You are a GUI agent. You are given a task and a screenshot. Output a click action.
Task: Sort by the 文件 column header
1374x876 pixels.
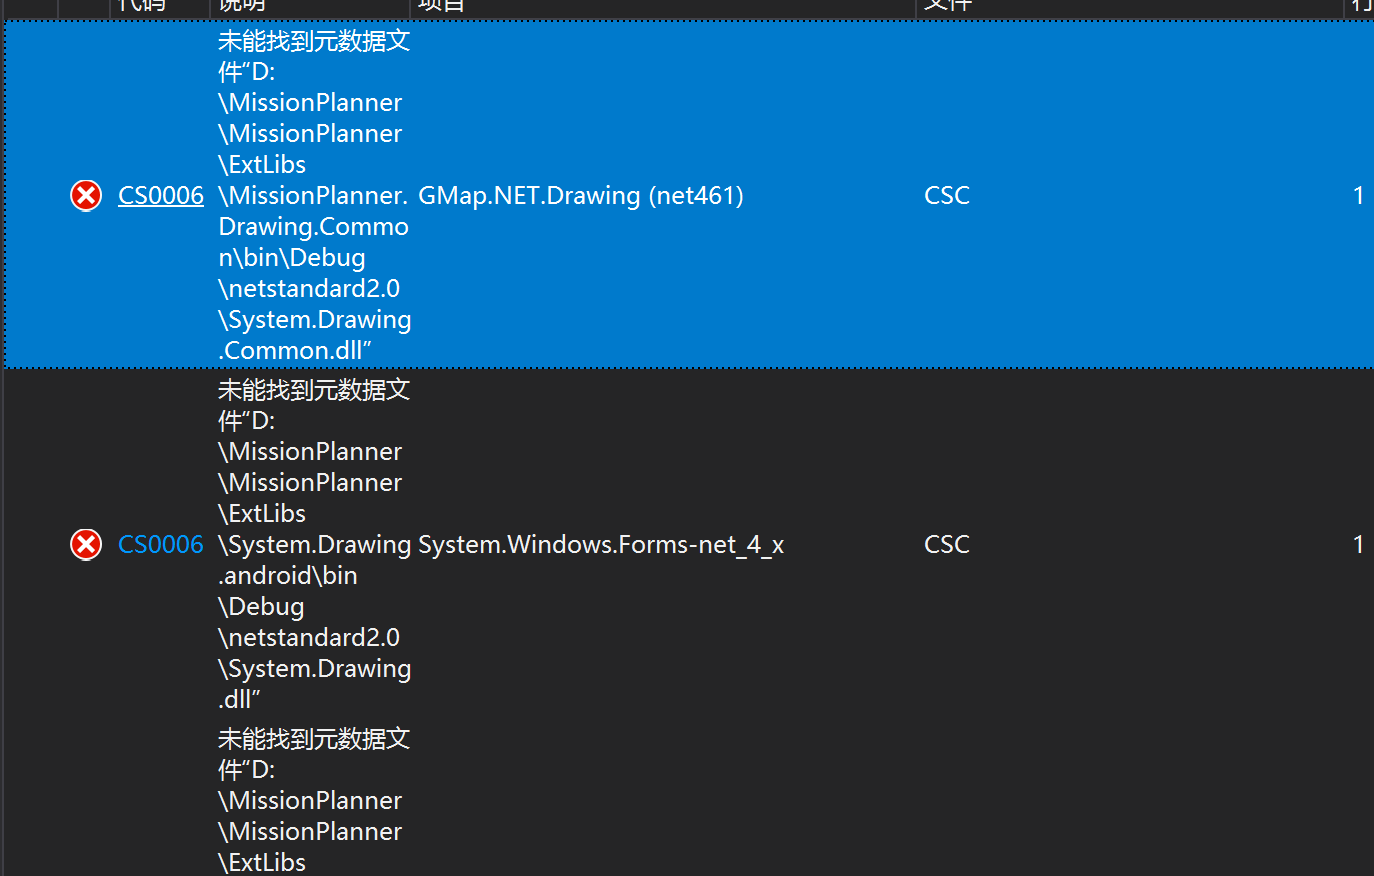click(x=1130, y=7)
